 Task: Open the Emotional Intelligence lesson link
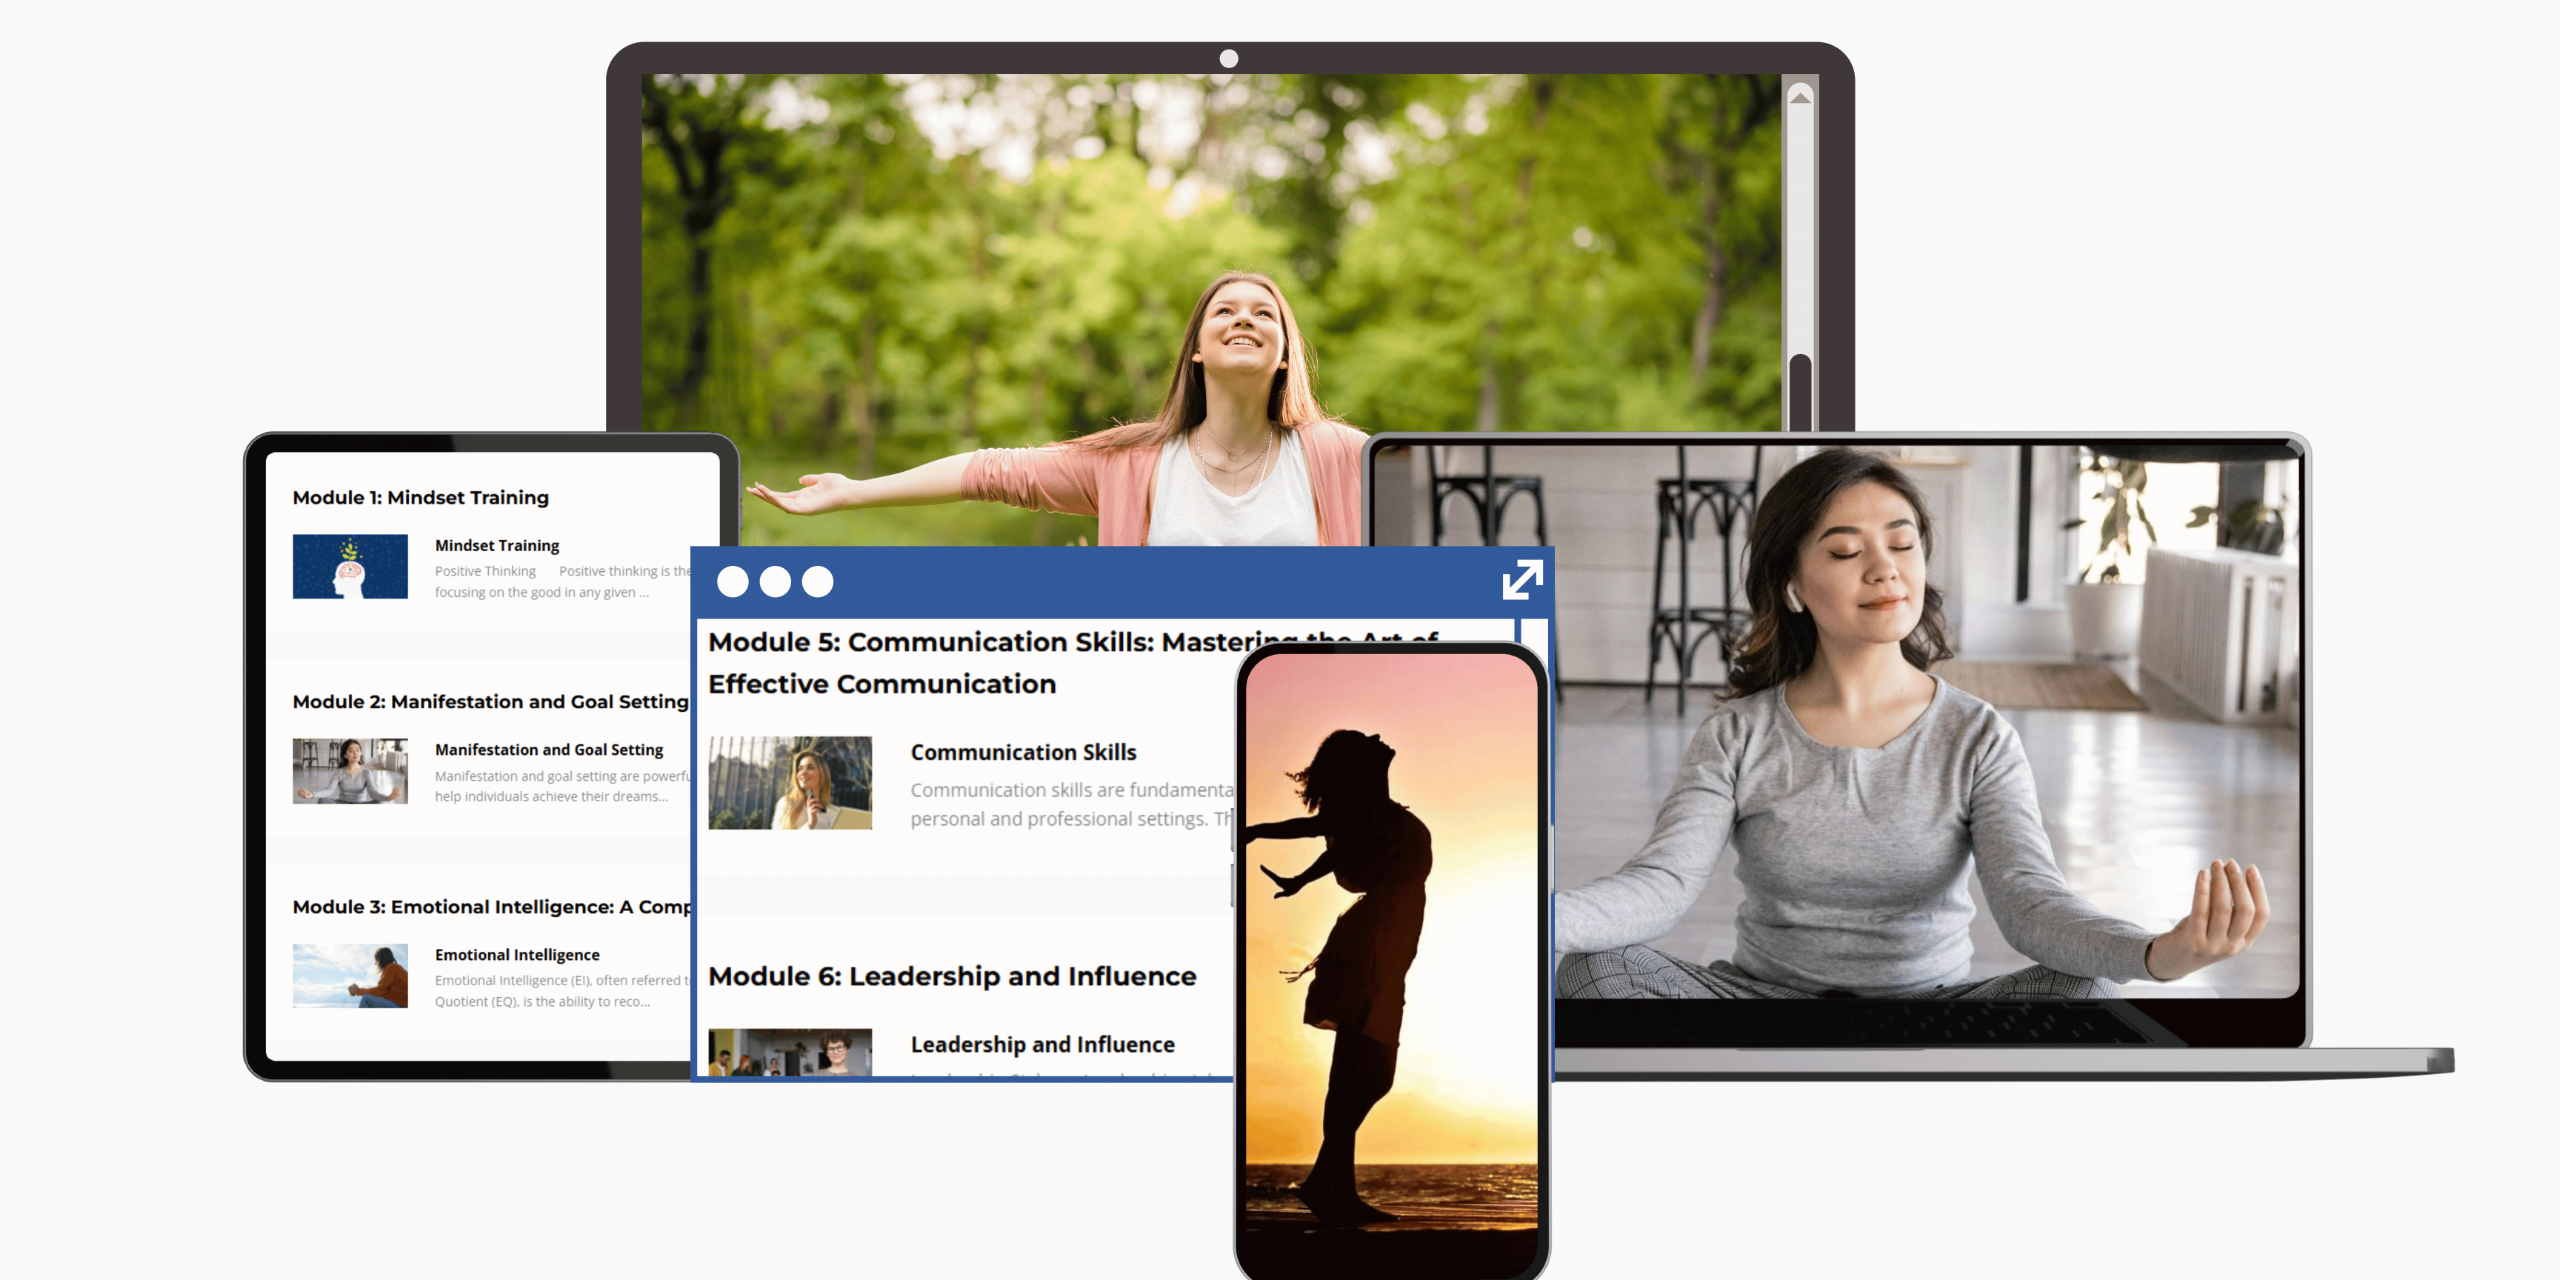point(517,955)
